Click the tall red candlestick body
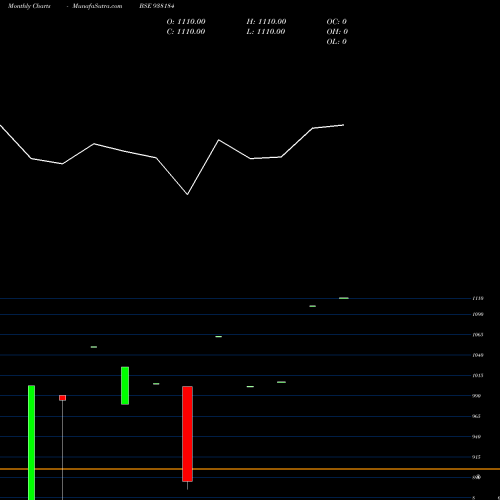 pyautogui.click(x=187, y=434)
